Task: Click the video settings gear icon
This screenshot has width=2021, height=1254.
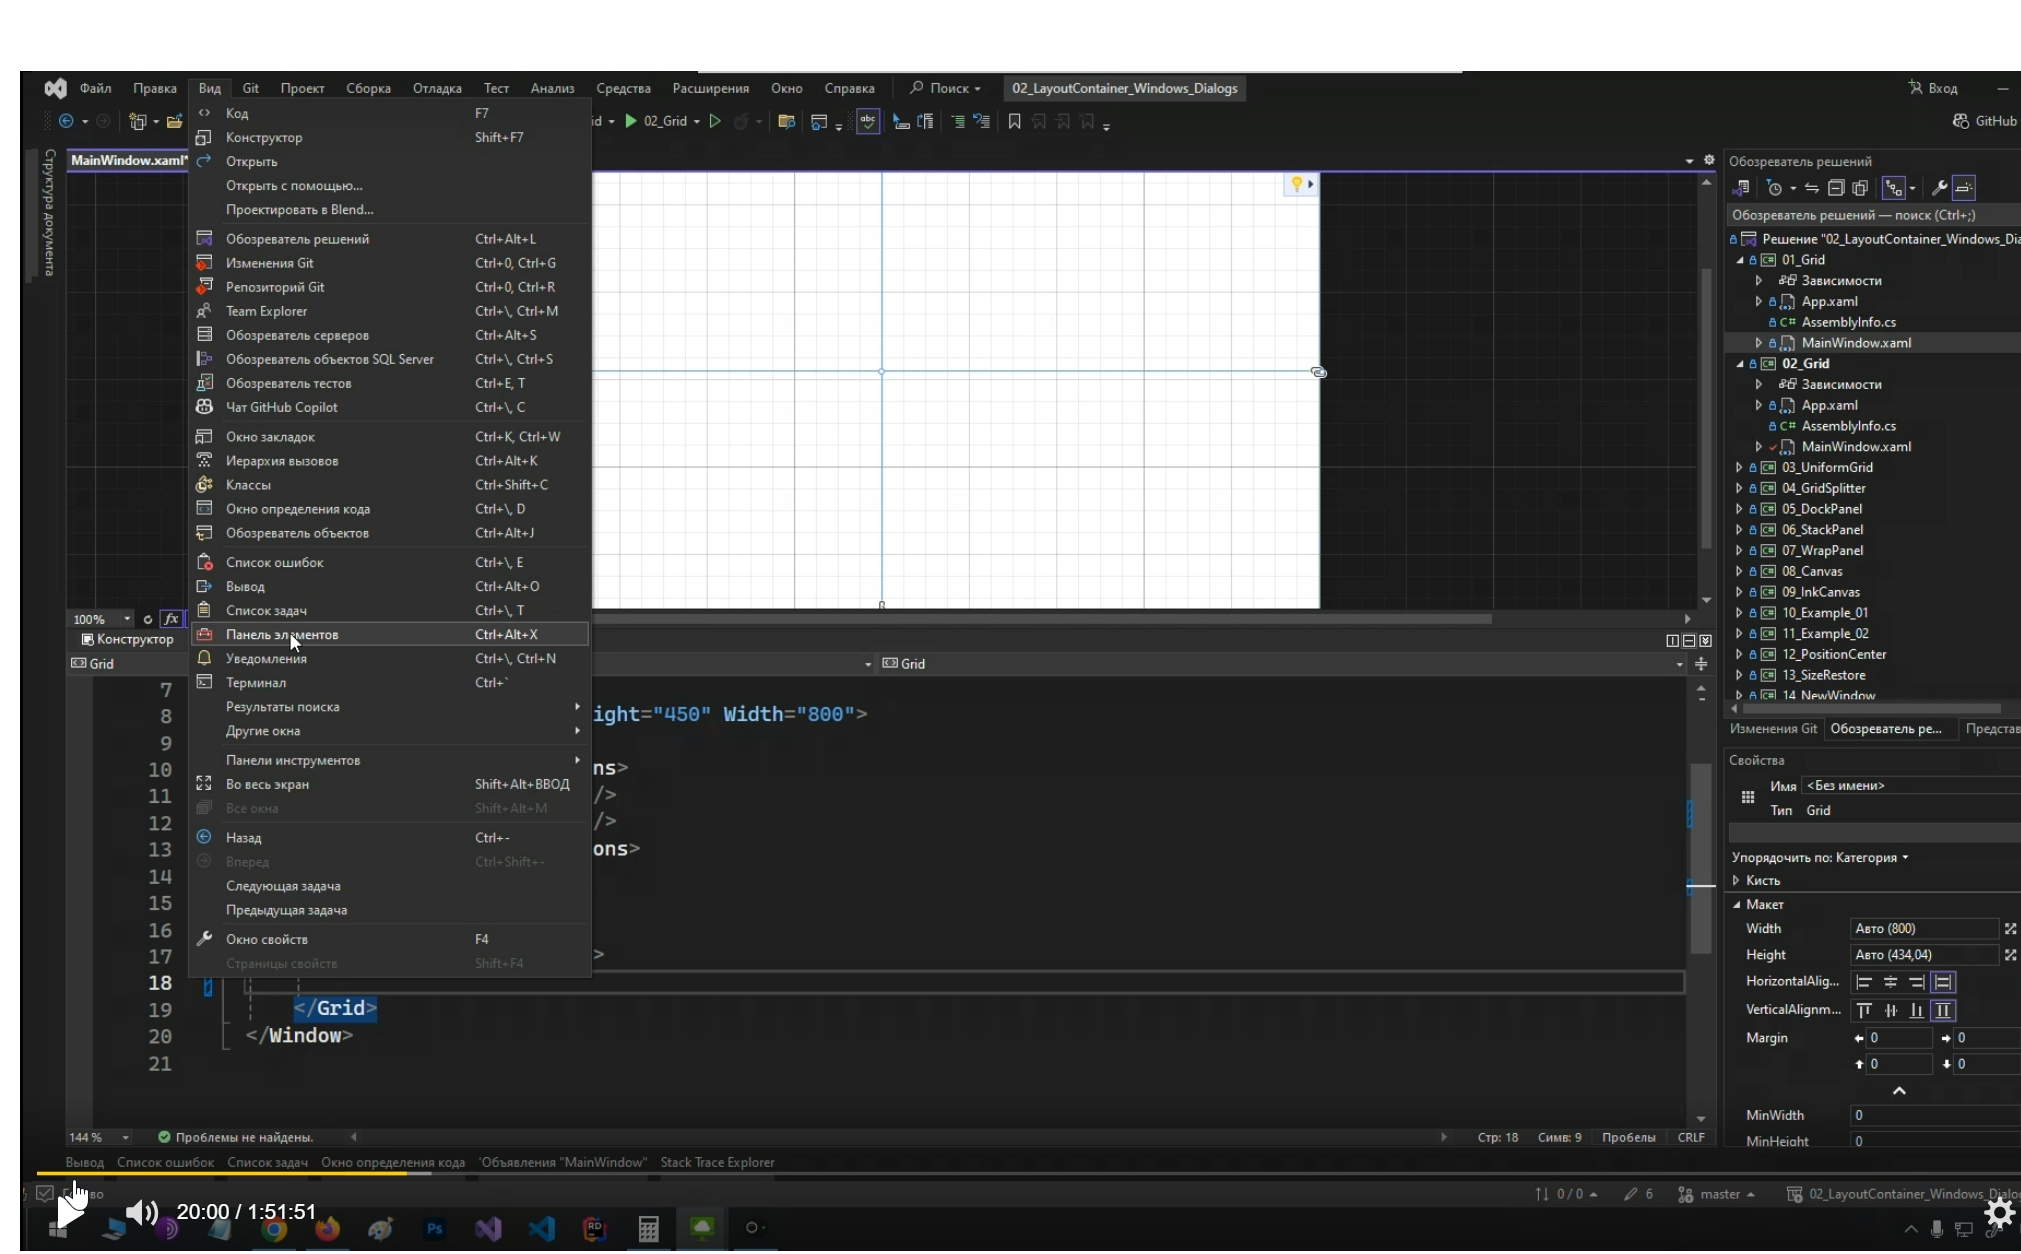Action: click(x=1999, y=1213)
